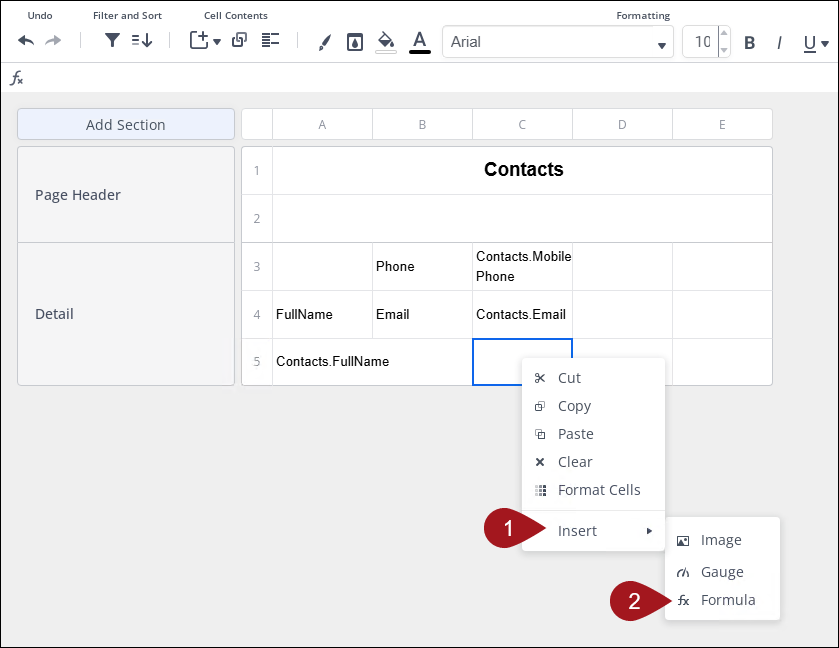Select row 2 header

[x=257, y=218]
